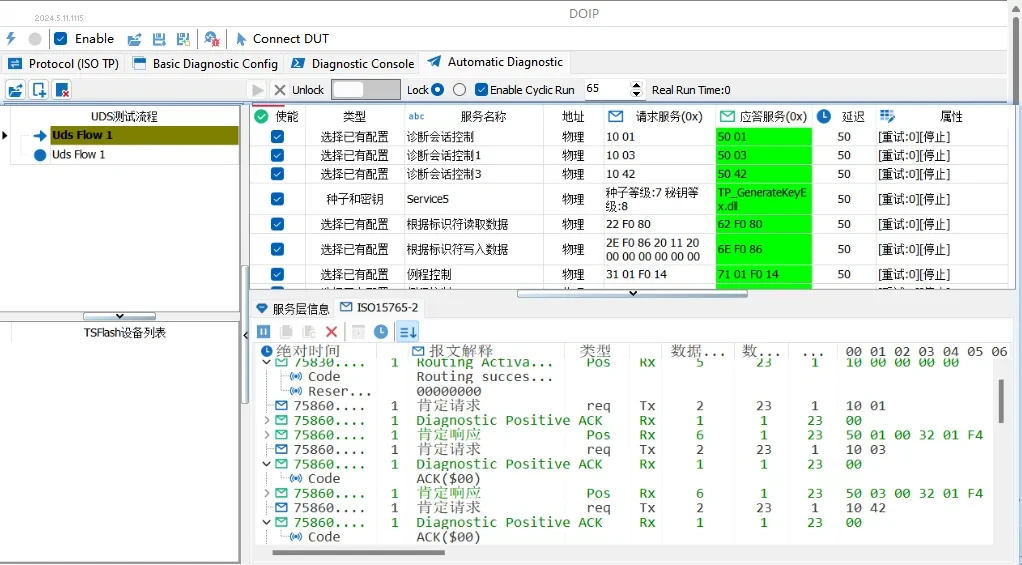Image resolution: width=1022 pixels, height=565 pixels.
Task: Toggle the Enable Cyclic Run checkbox
Action: coord(482,90)
